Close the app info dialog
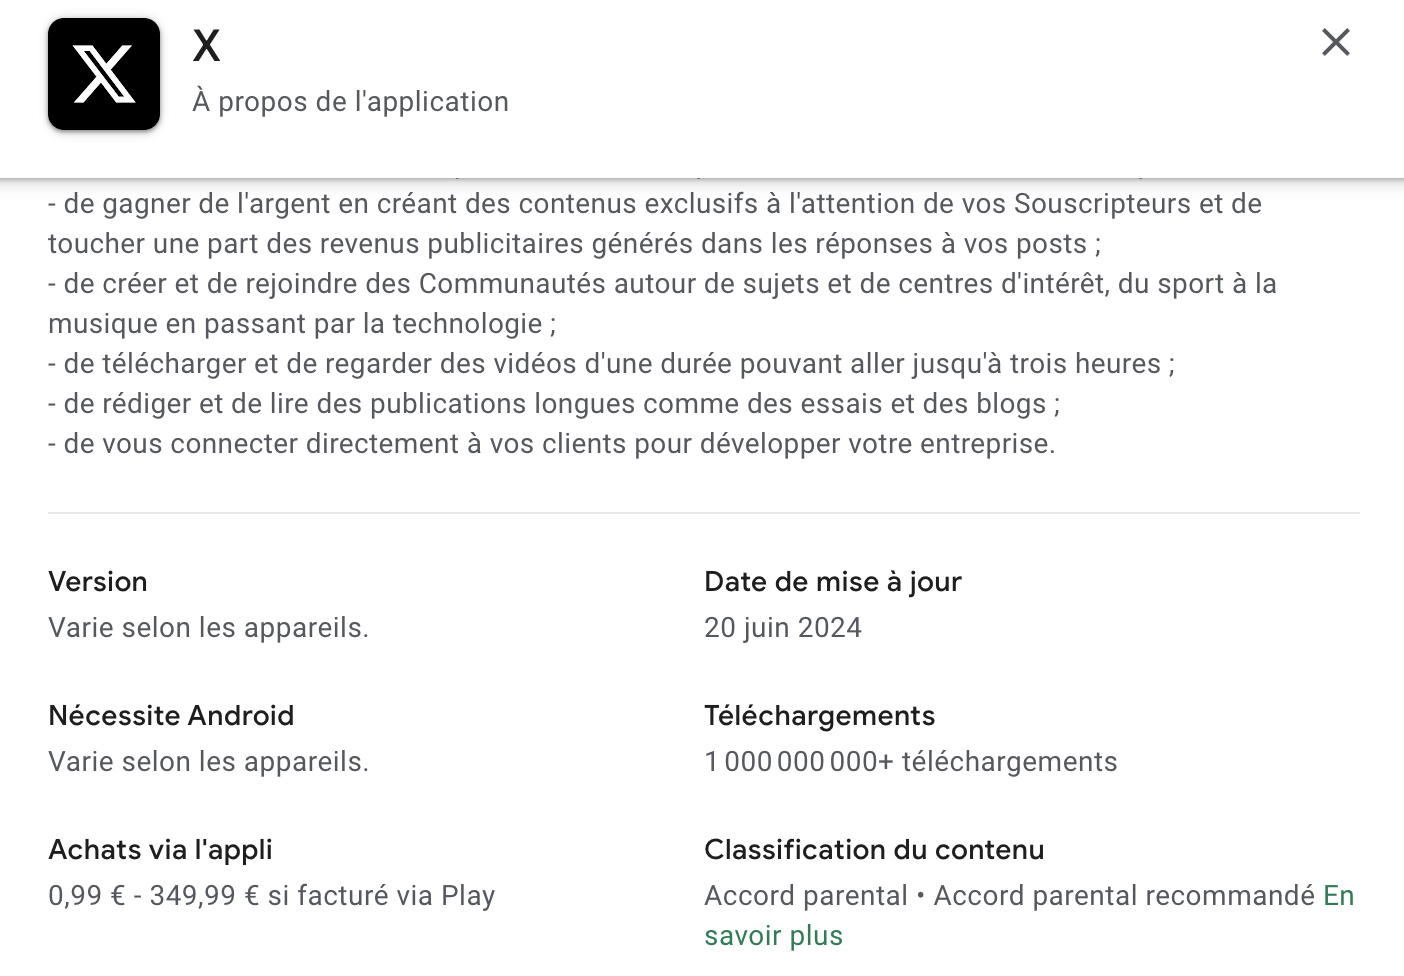 point(1336,42)
